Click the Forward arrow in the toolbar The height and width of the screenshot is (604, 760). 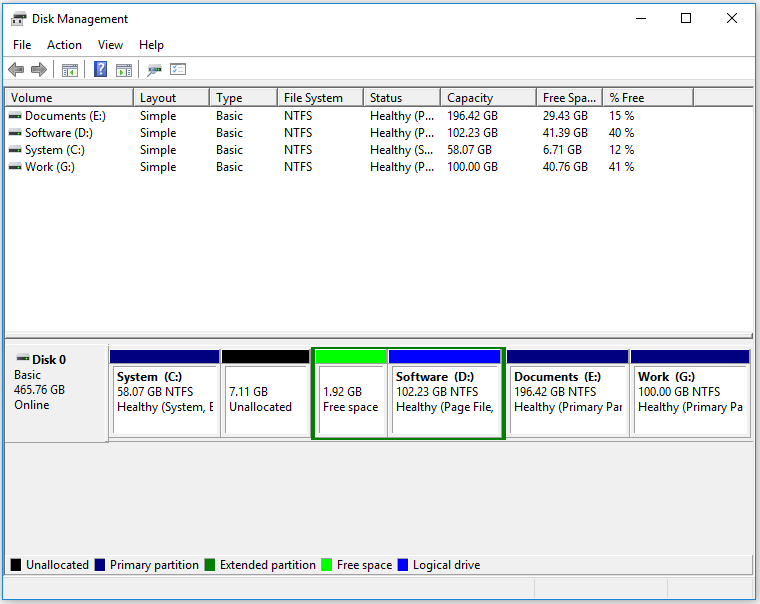(39, 70)
